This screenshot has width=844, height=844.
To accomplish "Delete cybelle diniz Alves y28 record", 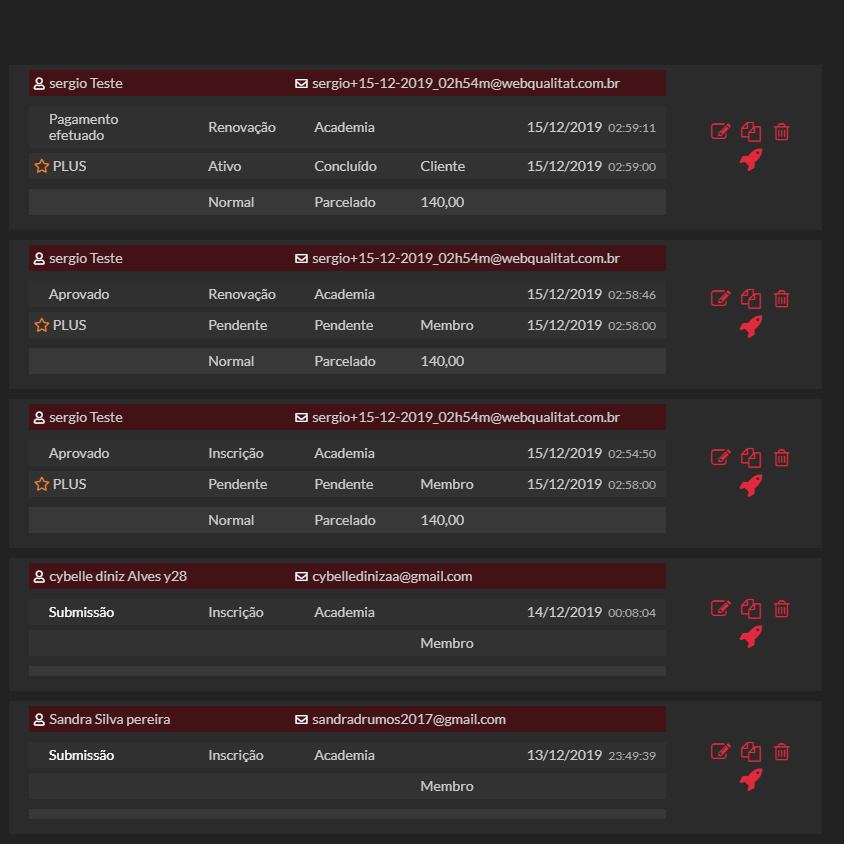I will (782, 608).
